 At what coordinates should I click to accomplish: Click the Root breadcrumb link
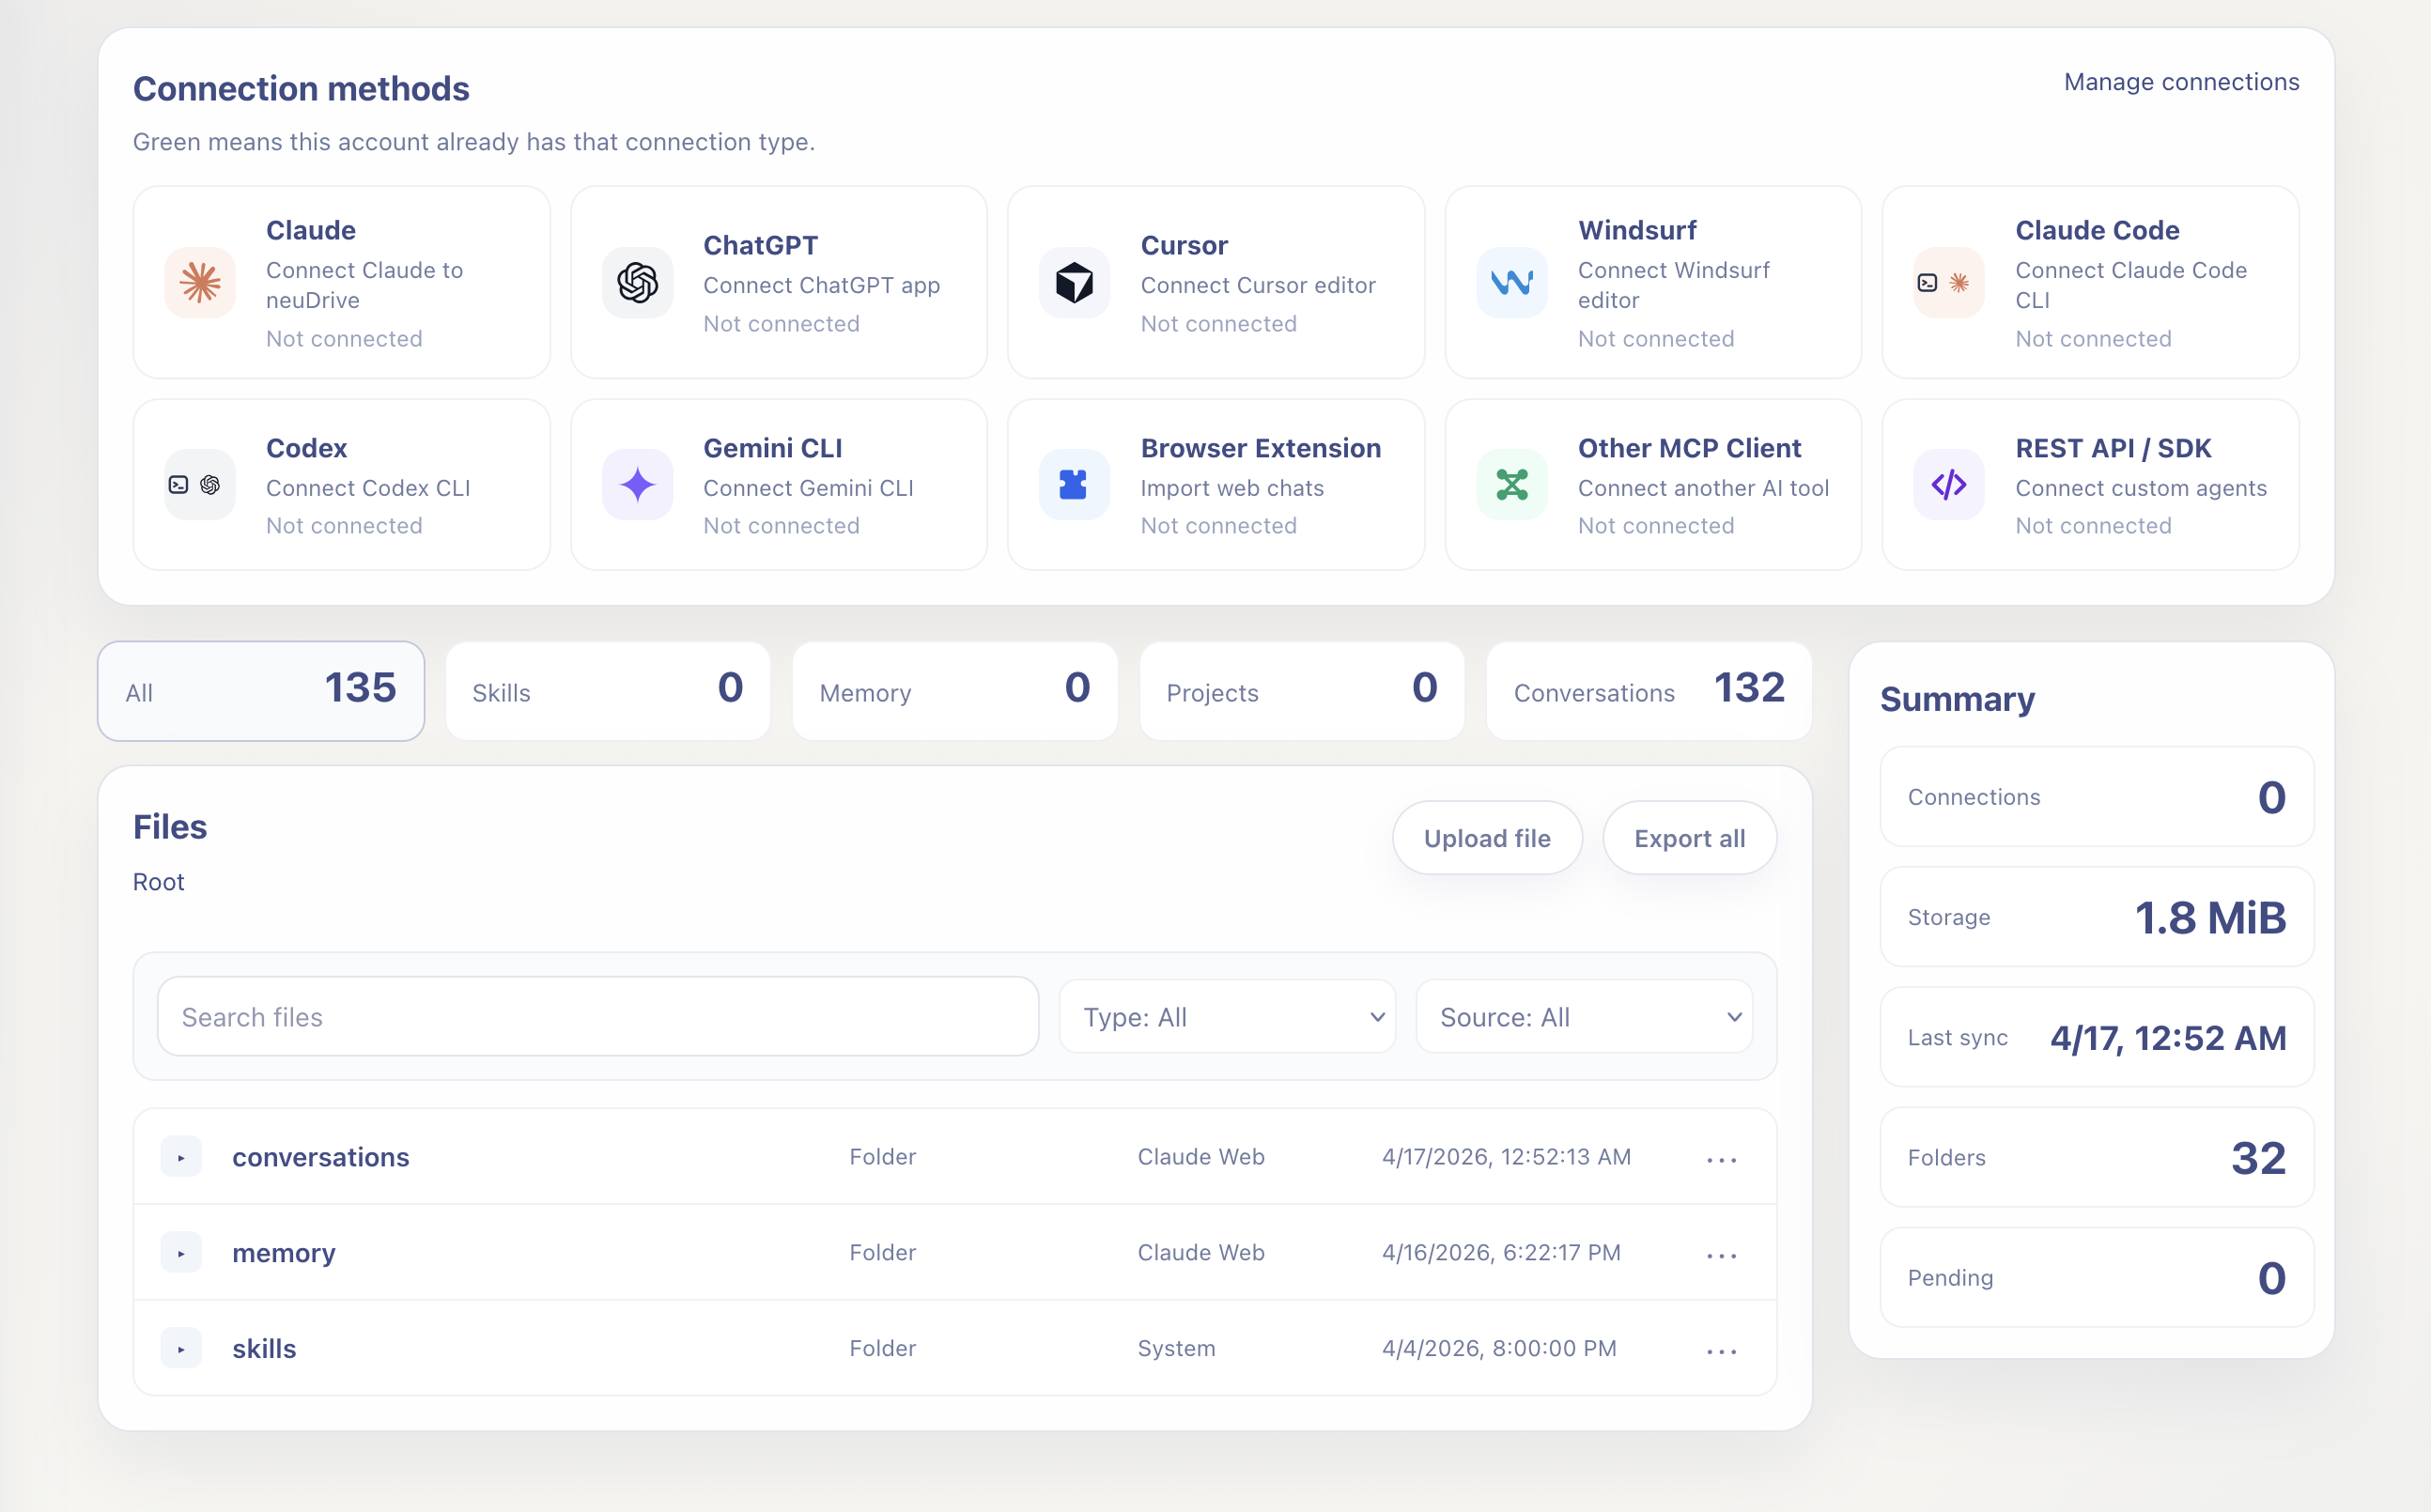click(159, 882)
